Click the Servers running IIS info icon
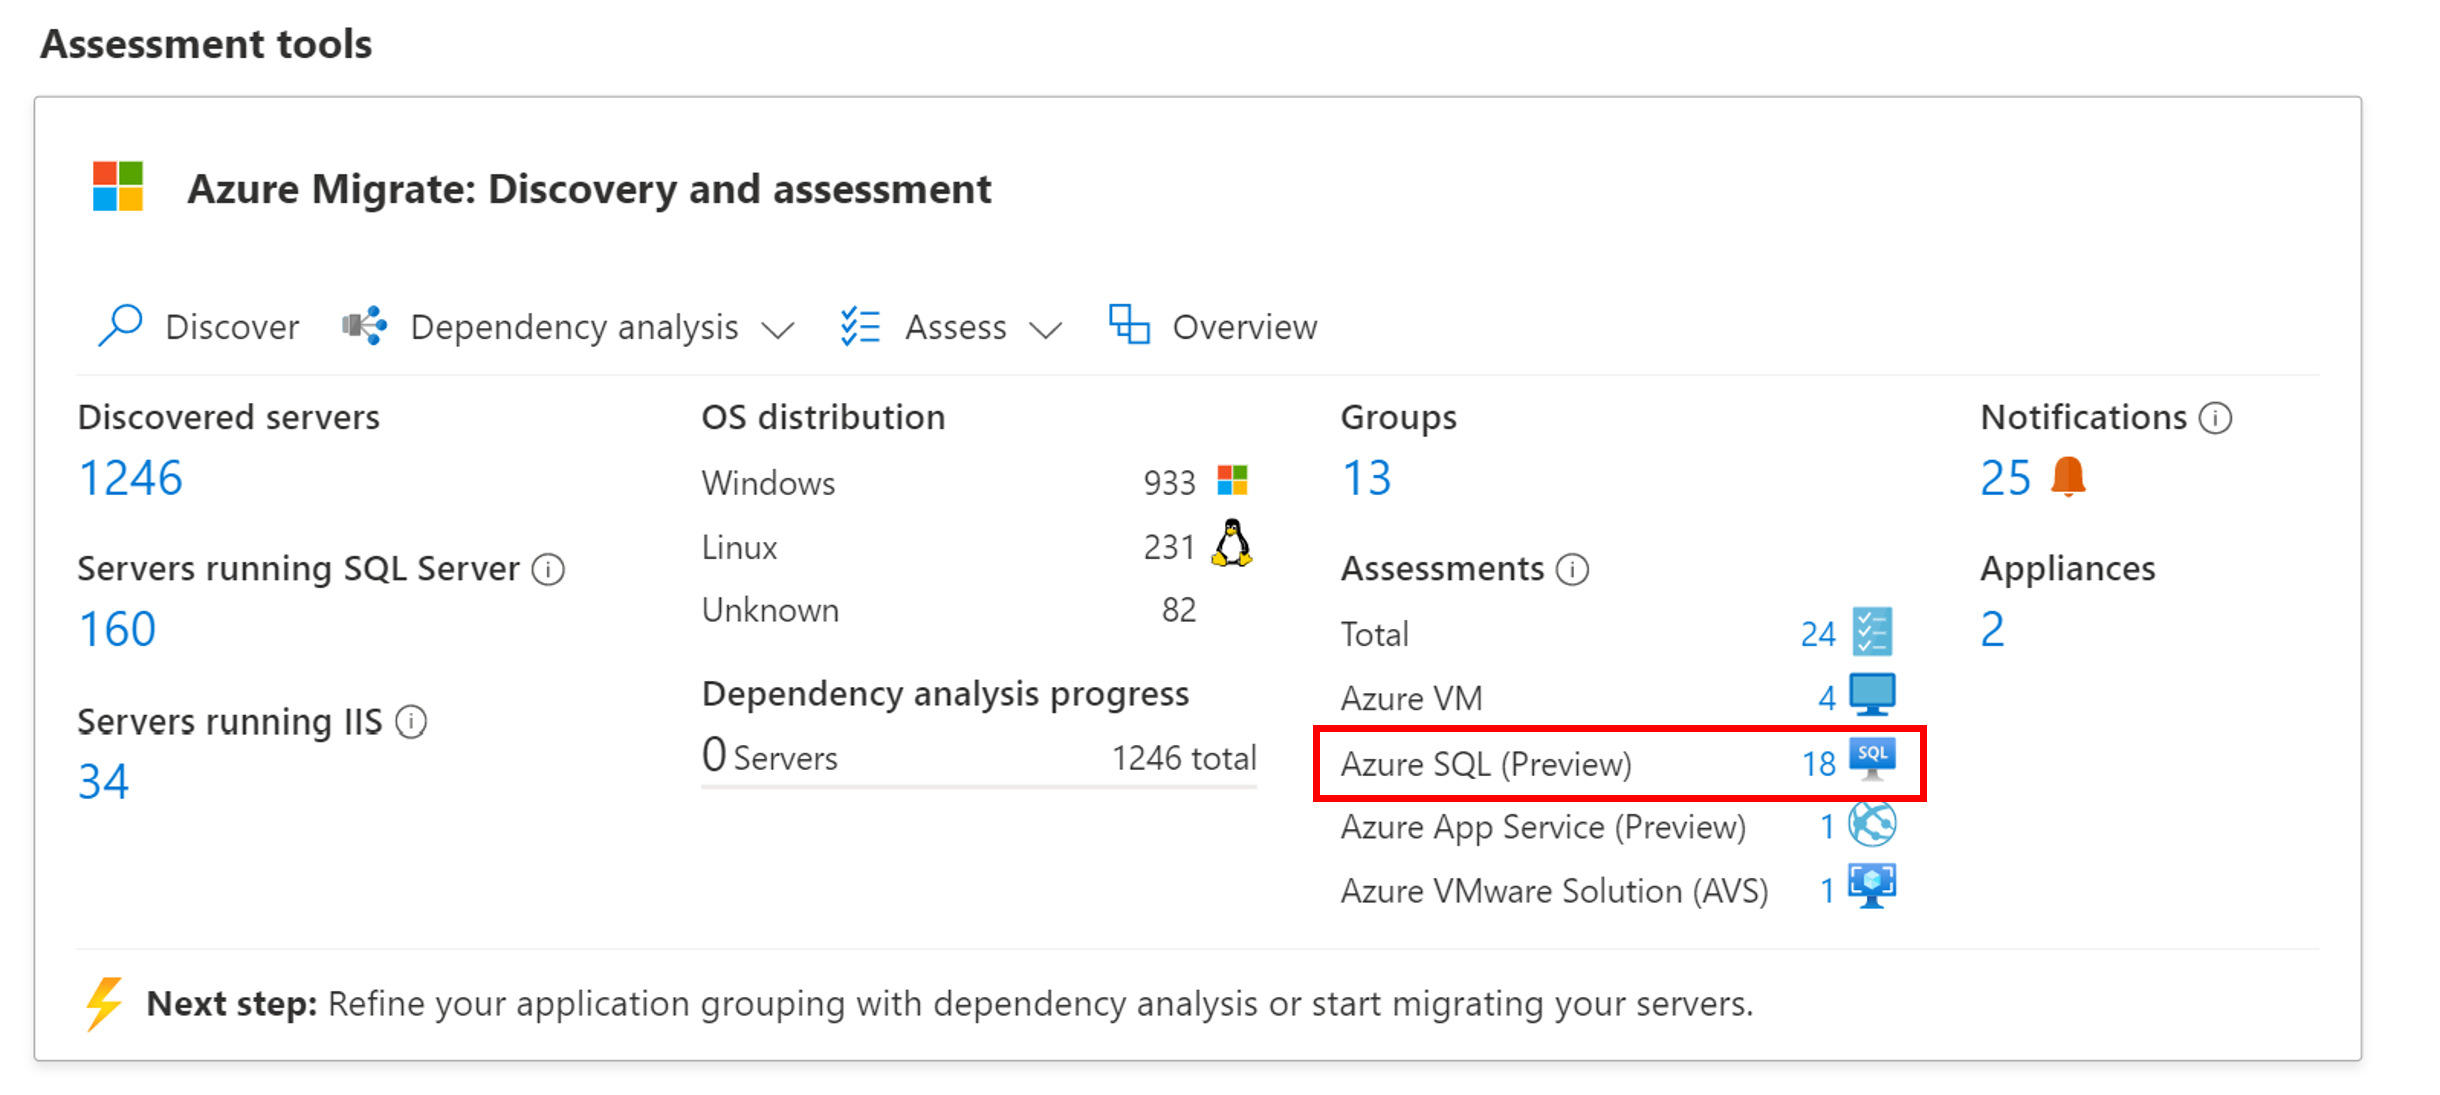The height and width of the screenshot is (1095, 2440). pyautogui.click(x=425, y=715)
